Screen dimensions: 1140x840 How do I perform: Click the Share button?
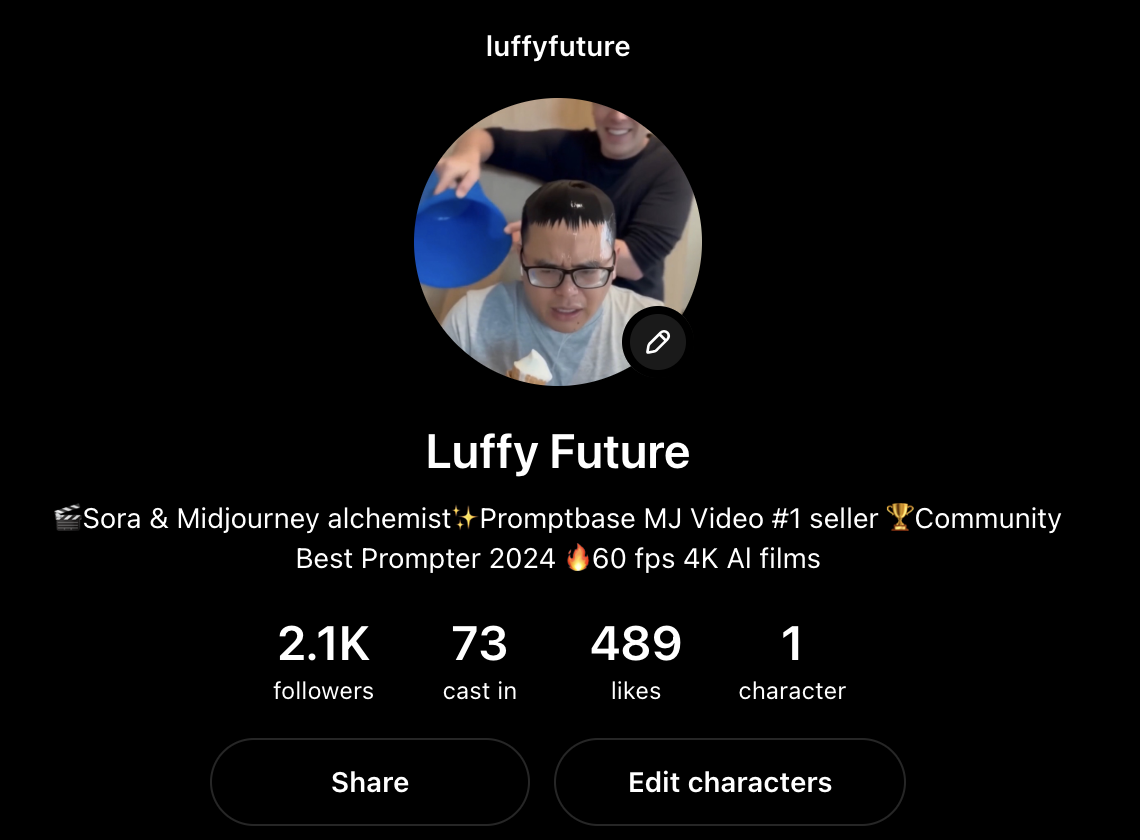click(x=370, y=782)
